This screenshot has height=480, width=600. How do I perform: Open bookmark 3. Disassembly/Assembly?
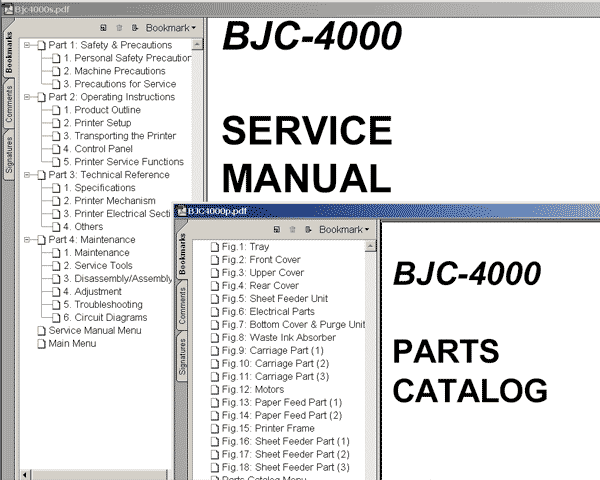click(118, 279)
